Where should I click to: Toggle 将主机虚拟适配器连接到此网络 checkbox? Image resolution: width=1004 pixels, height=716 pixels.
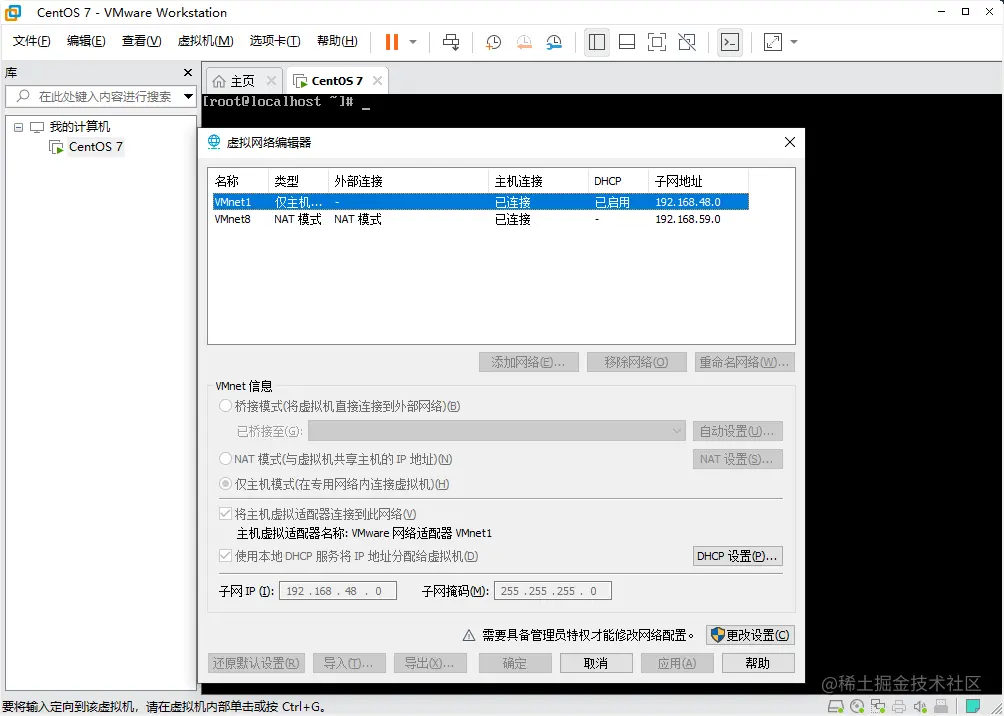coord(225,514)
